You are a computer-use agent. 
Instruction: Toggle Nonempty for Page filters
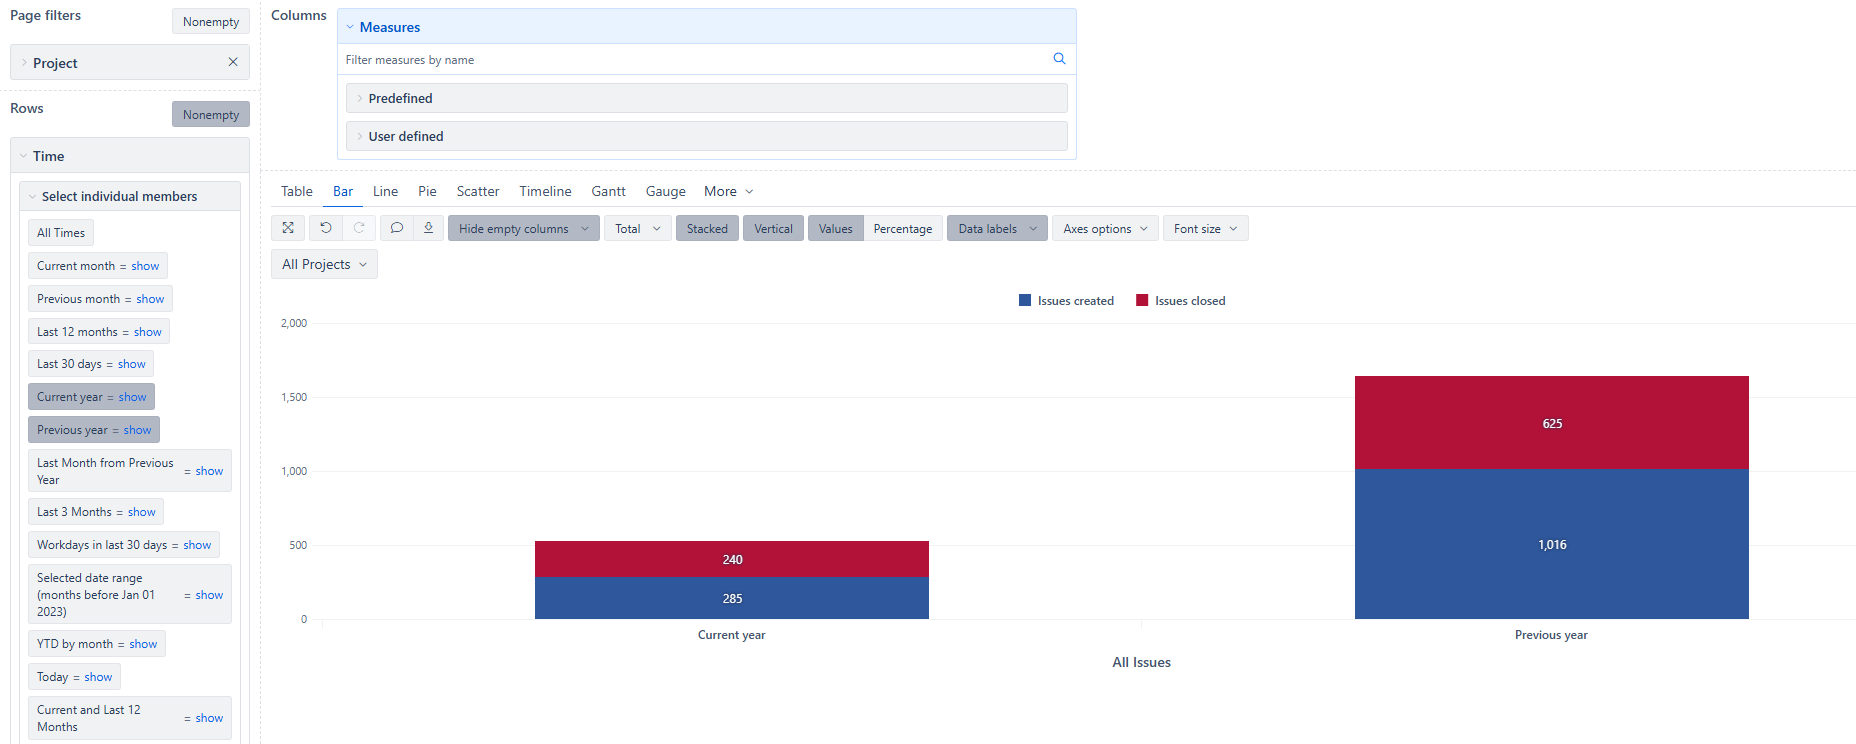click(211, 21)
